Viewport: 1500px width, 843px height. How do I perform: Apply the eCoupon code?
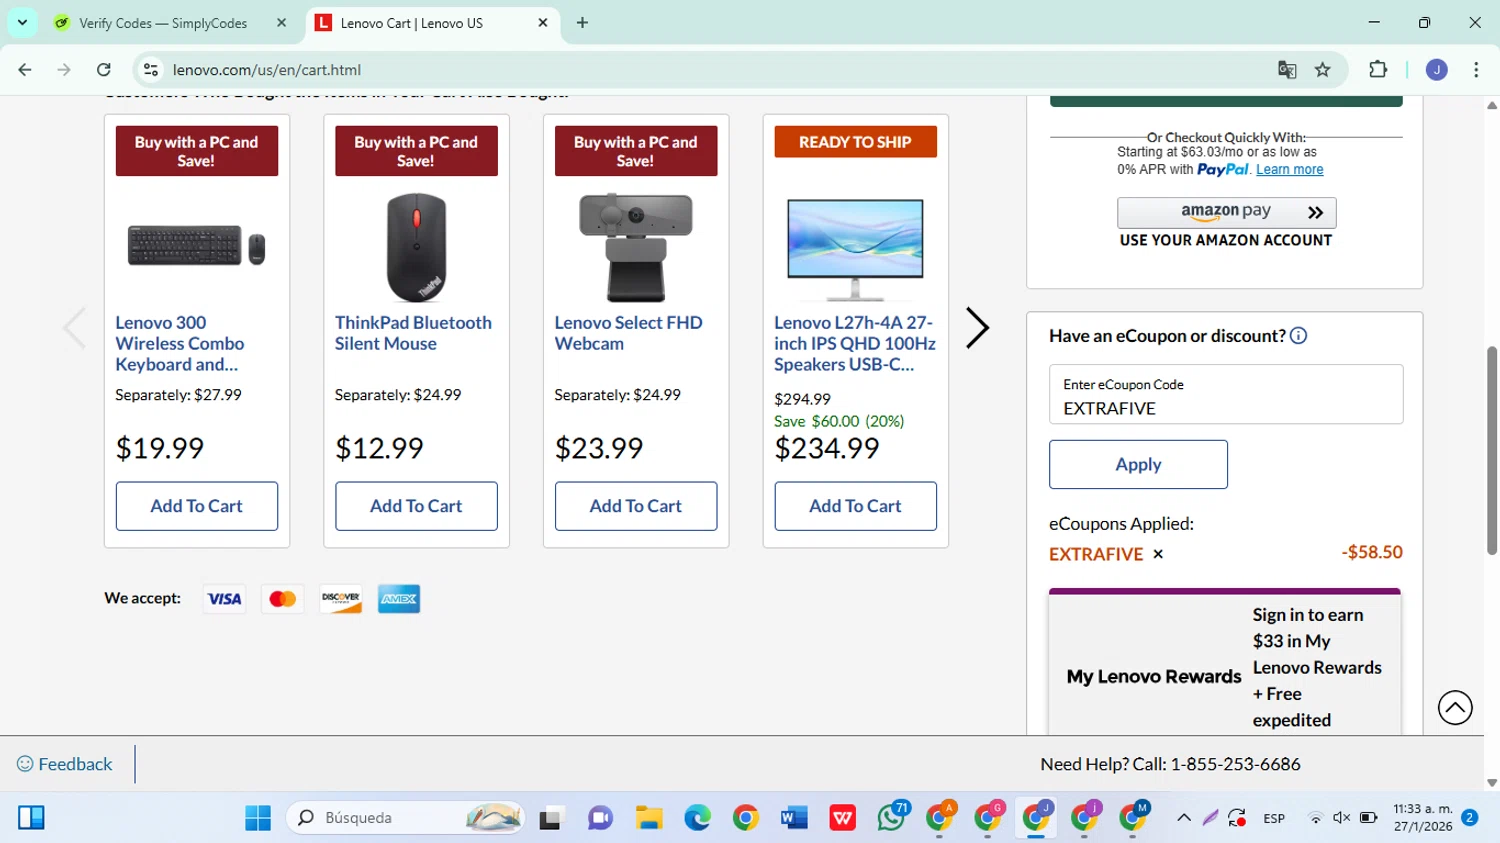[x=1138, y=465]
